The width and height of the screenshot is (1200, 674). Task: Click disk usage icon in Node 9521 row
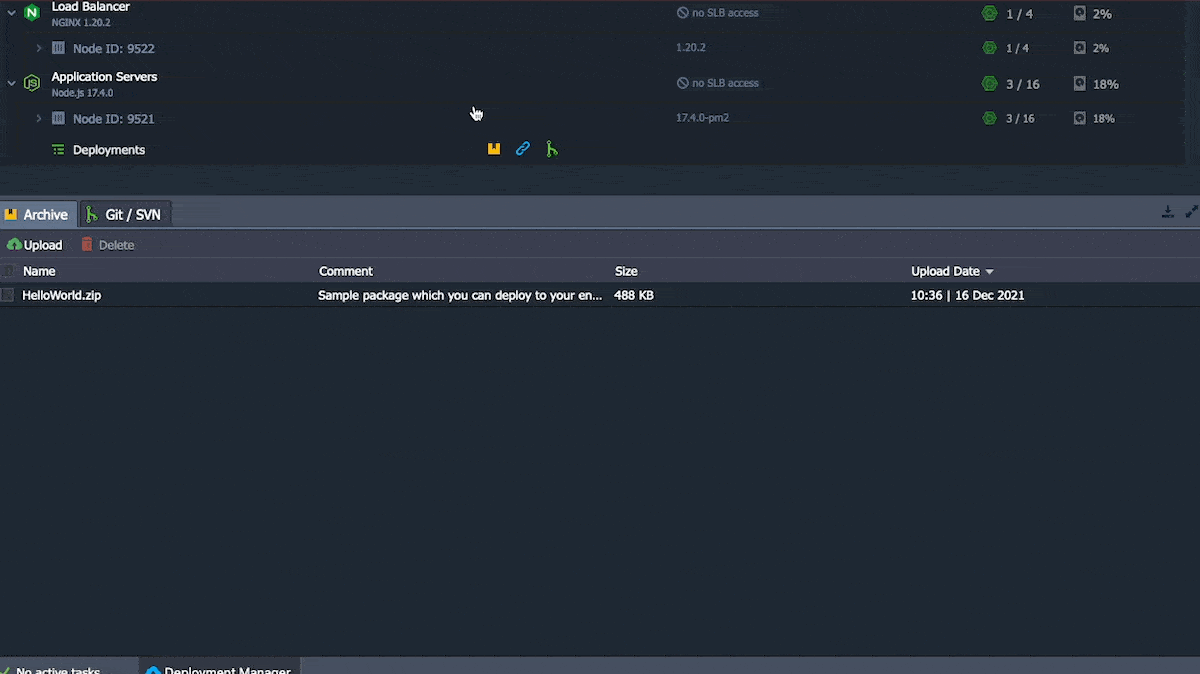(1079, 118)
